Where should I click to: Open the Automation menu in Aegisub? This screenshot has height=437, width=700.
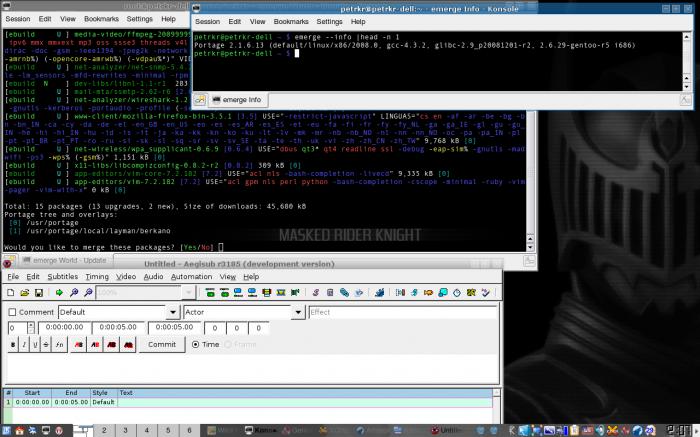[191, 276]
